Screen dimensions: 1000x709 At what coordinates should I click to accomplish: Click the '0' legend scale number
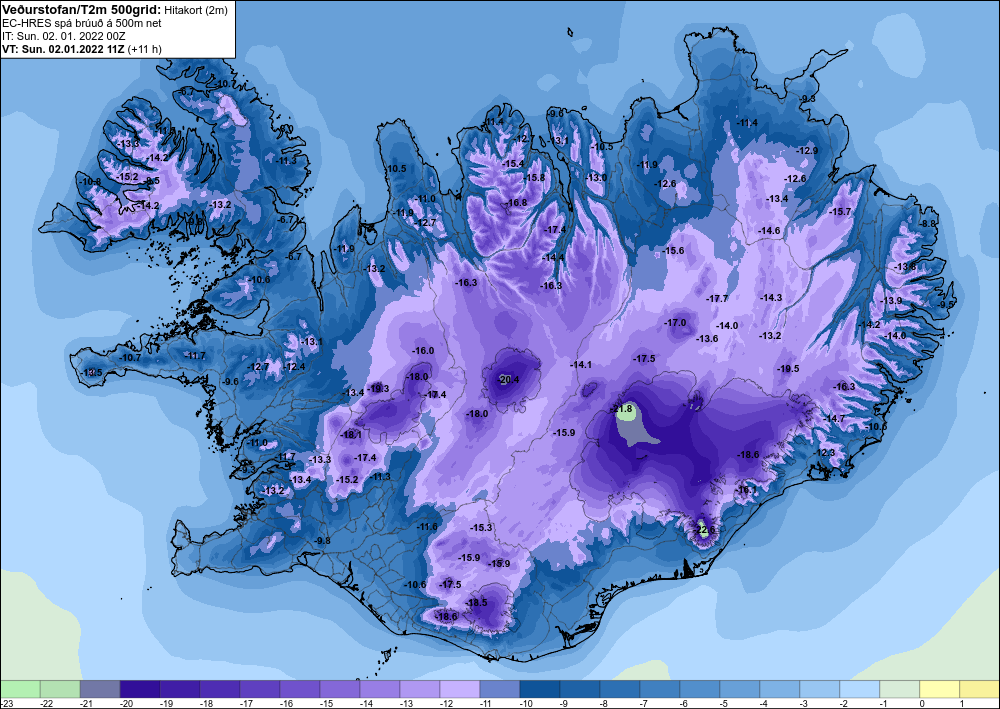(x=920, y=703)
